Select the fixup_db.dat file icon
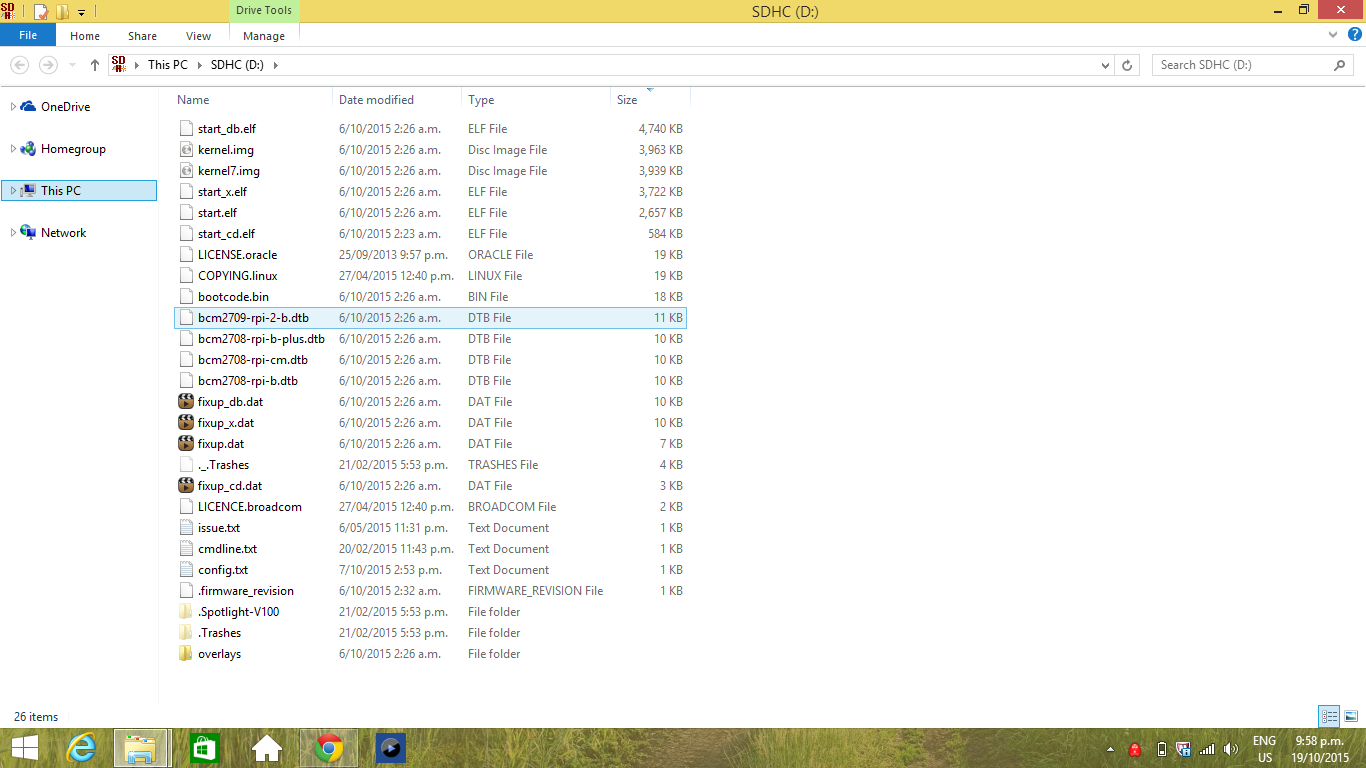This screenshot has width=1366, height=768. (x=185, y=402)
